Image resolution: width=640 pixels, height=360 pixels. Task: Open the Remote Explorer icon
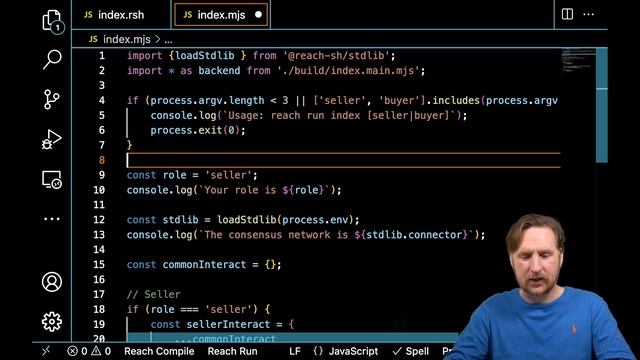[51, 180]
